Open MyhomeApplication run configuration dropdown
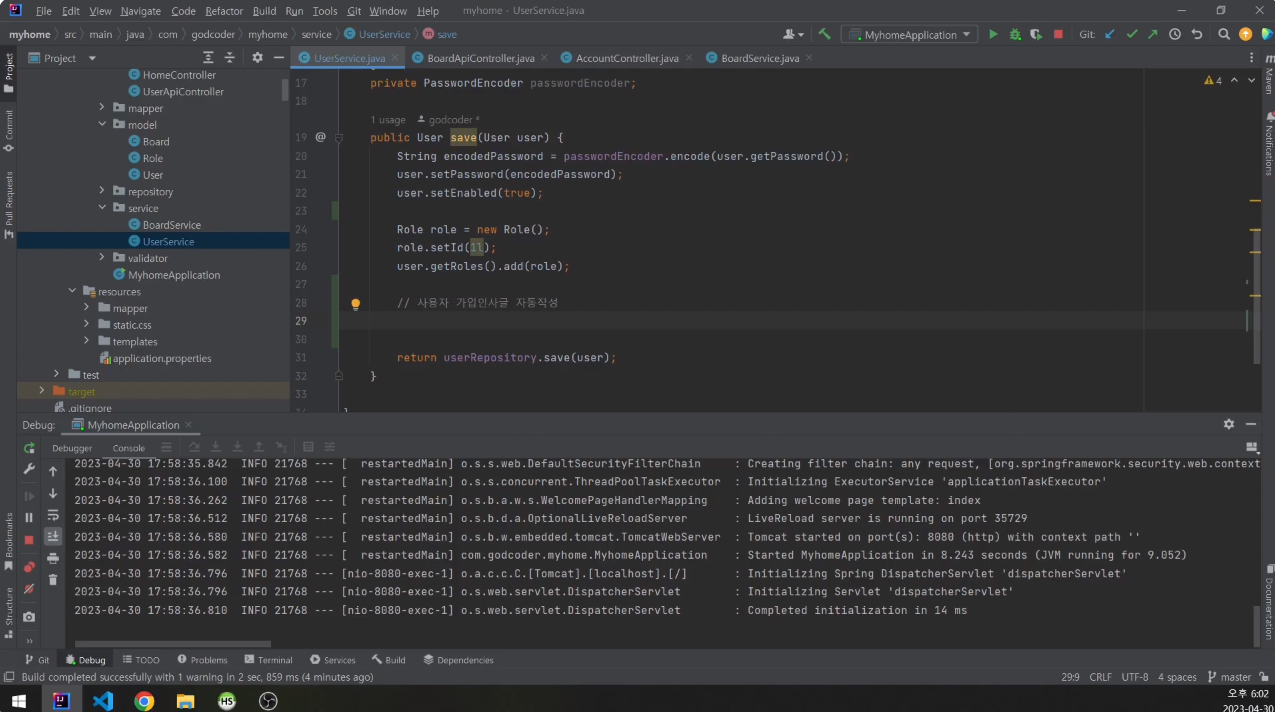The height and width of the screenshot is (712, 1275). [x=909, y=34]
